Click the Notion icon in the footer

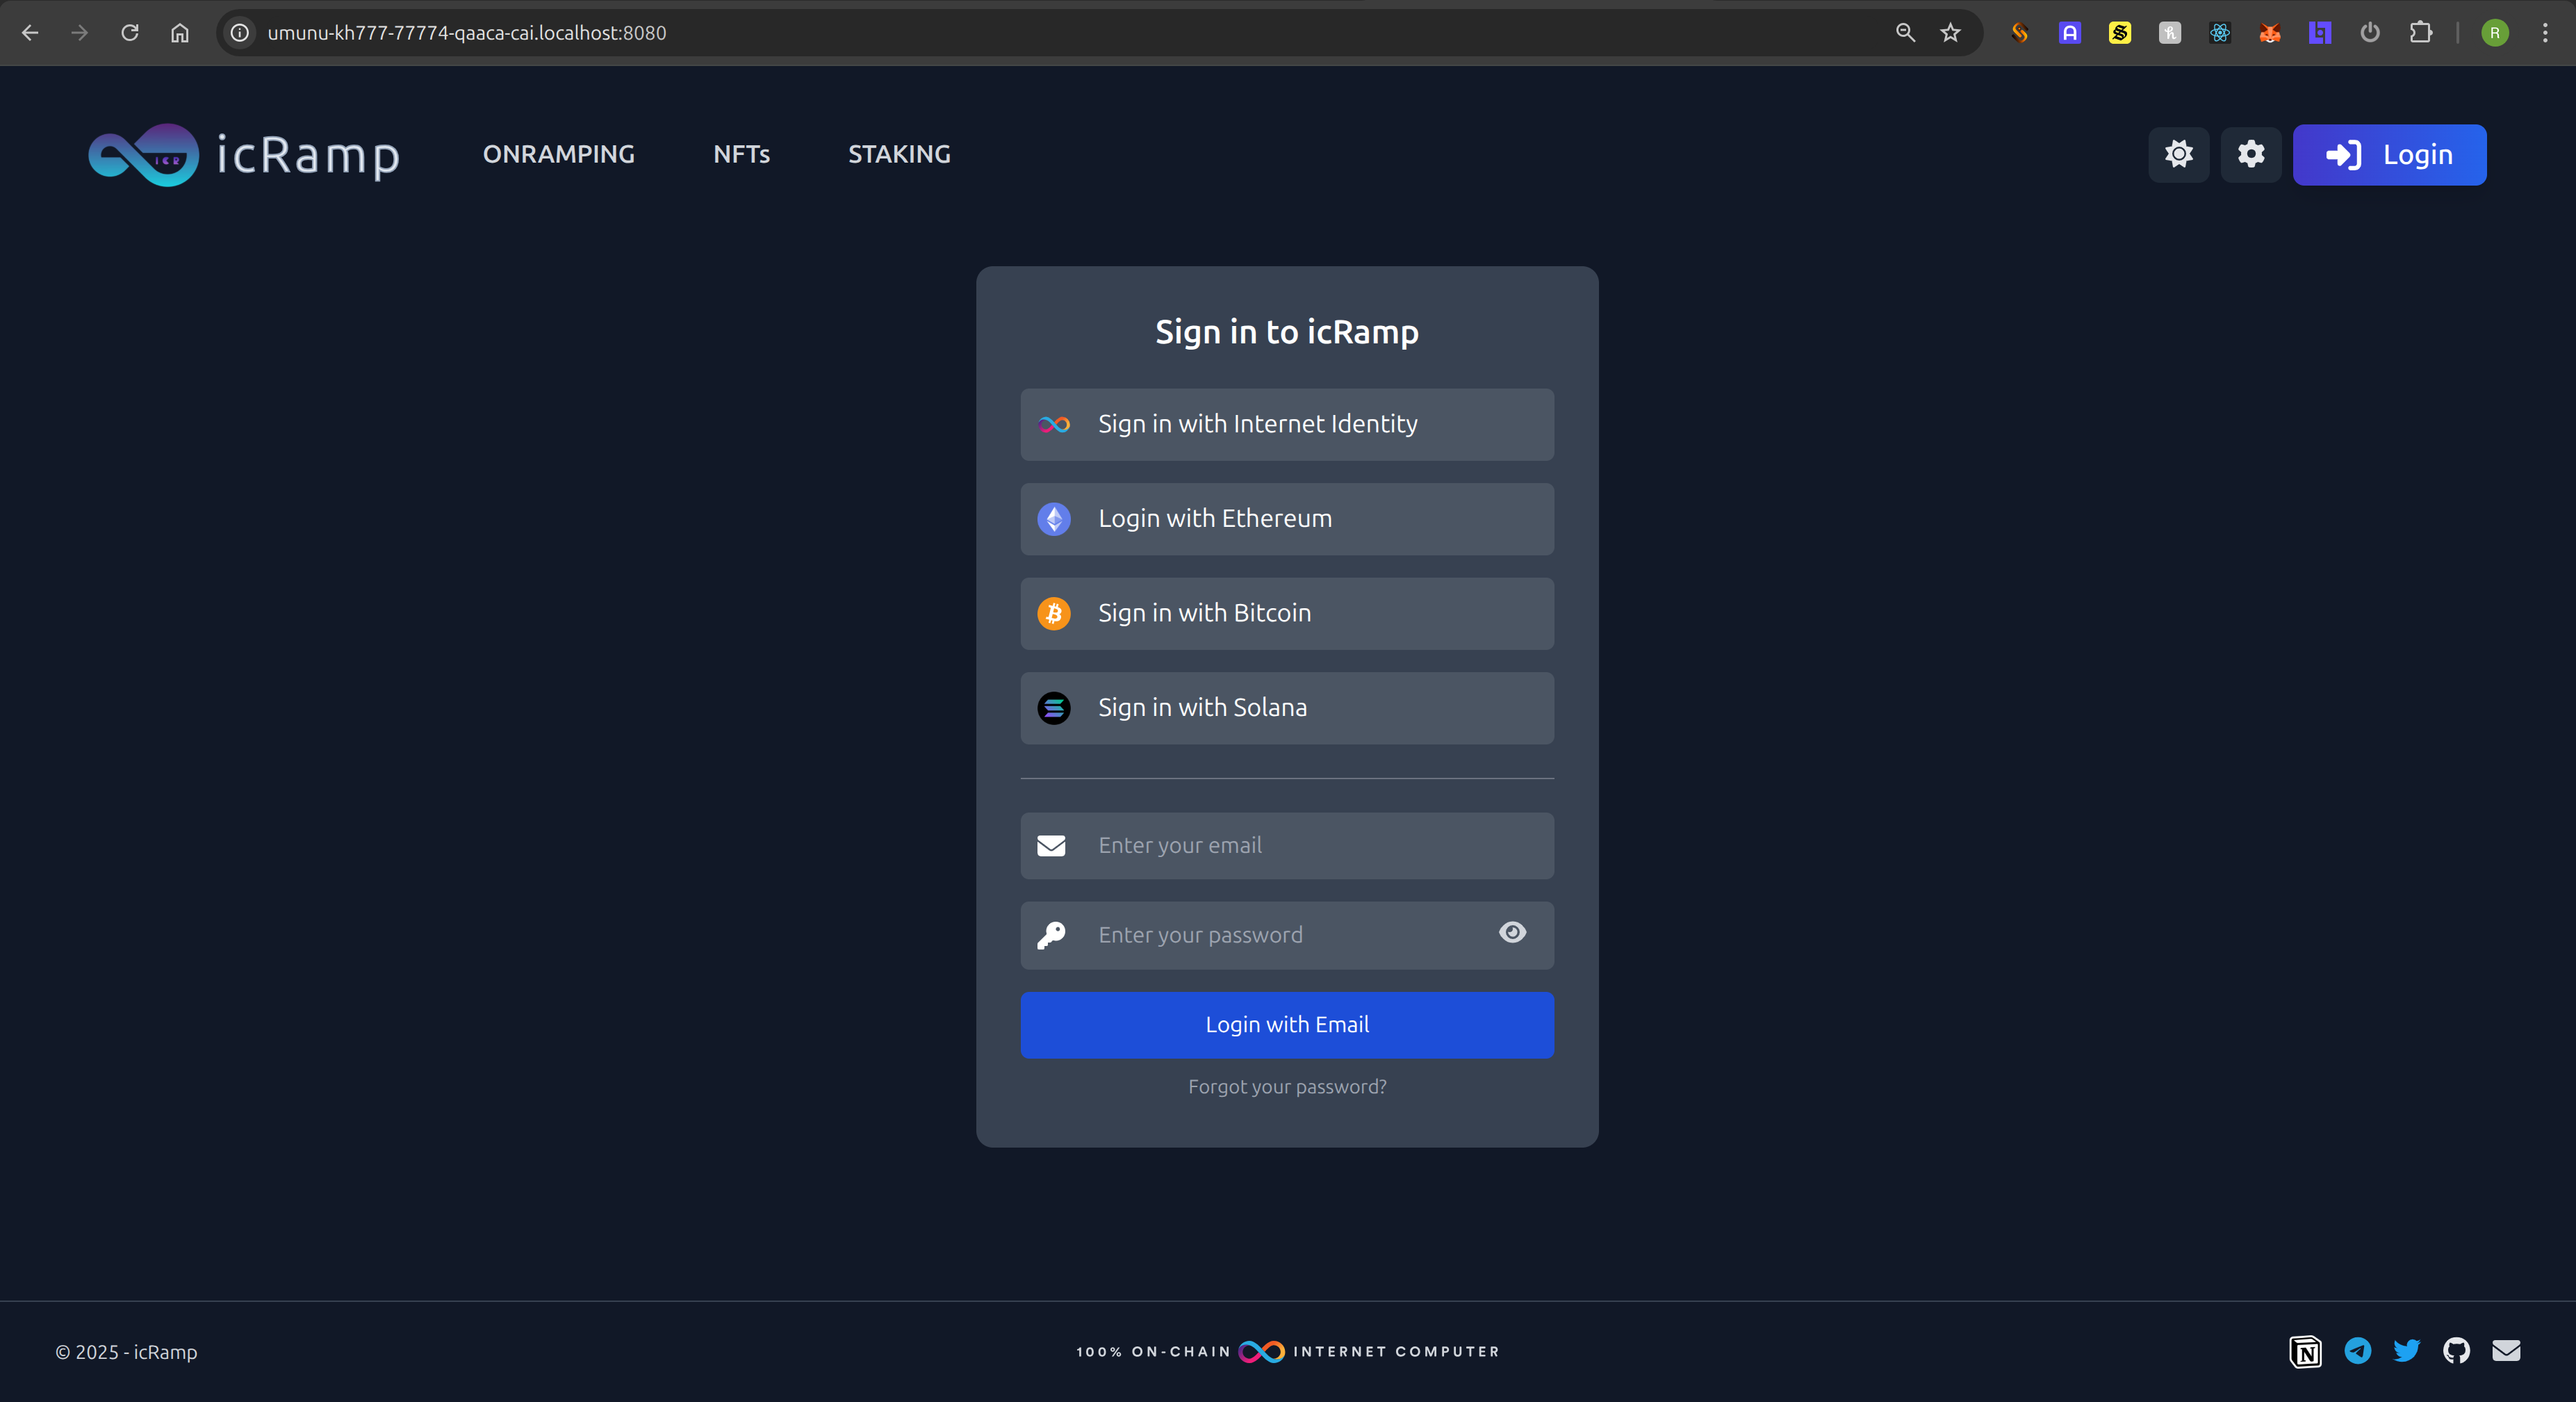(x=2305, y=1351)
